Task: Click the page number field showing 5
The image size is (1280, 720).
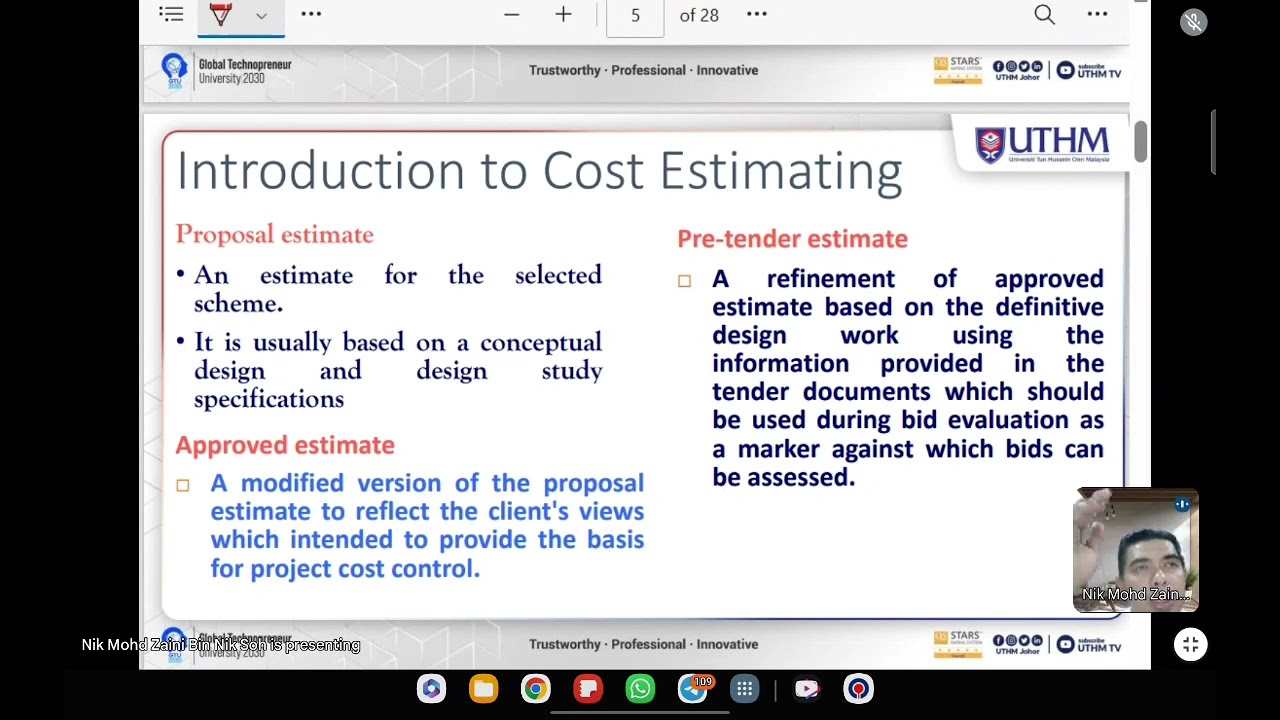Action: [x=635, y=16]
